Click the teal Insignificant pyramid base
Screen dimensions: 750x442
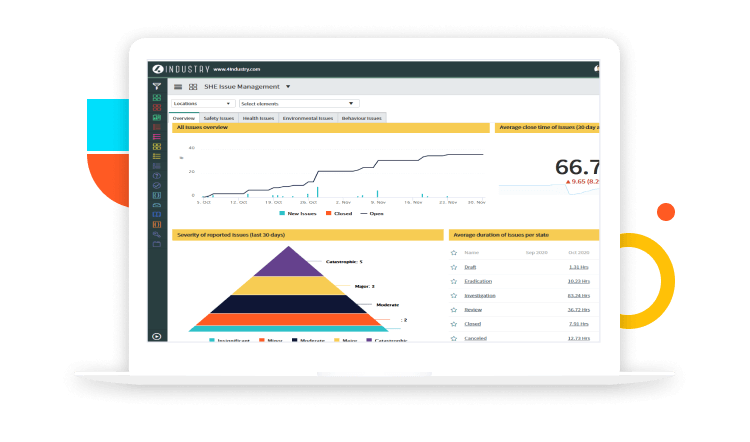[x=288, y=329]
